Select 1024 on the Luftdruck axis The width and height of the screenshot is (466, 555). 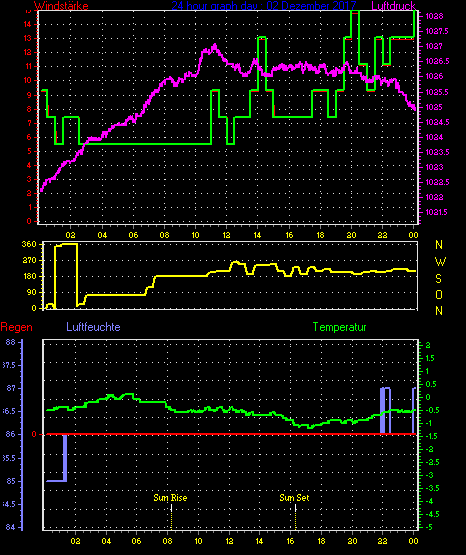click(434, 137)
